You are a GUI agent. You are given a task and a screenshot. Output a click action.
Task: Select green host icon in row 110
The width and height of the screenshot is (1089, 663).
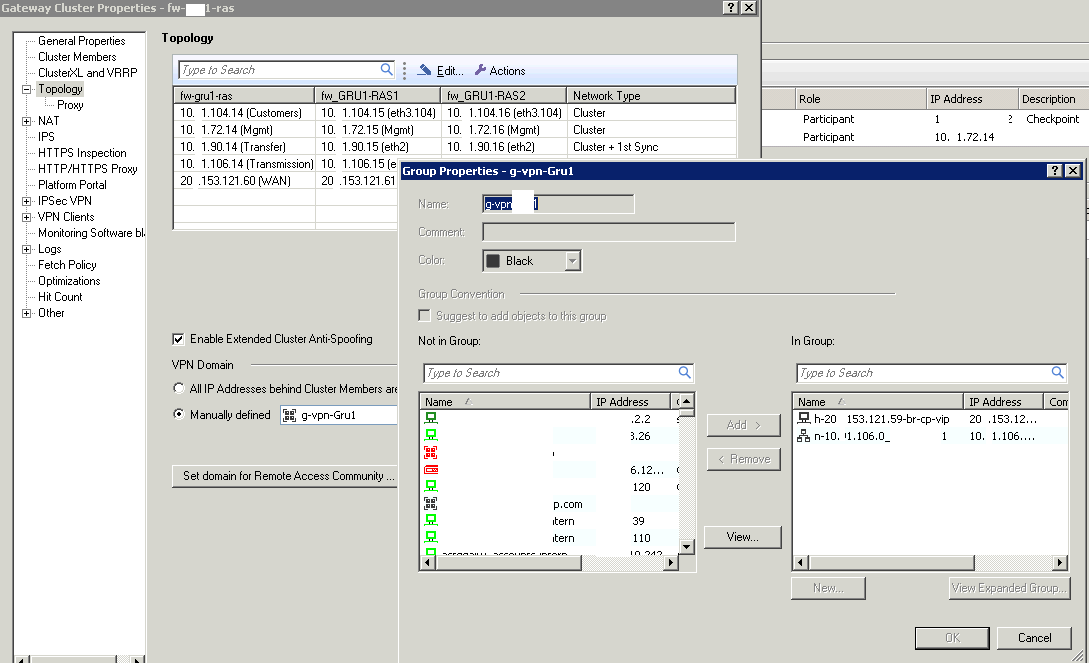[x=431, y=537]
